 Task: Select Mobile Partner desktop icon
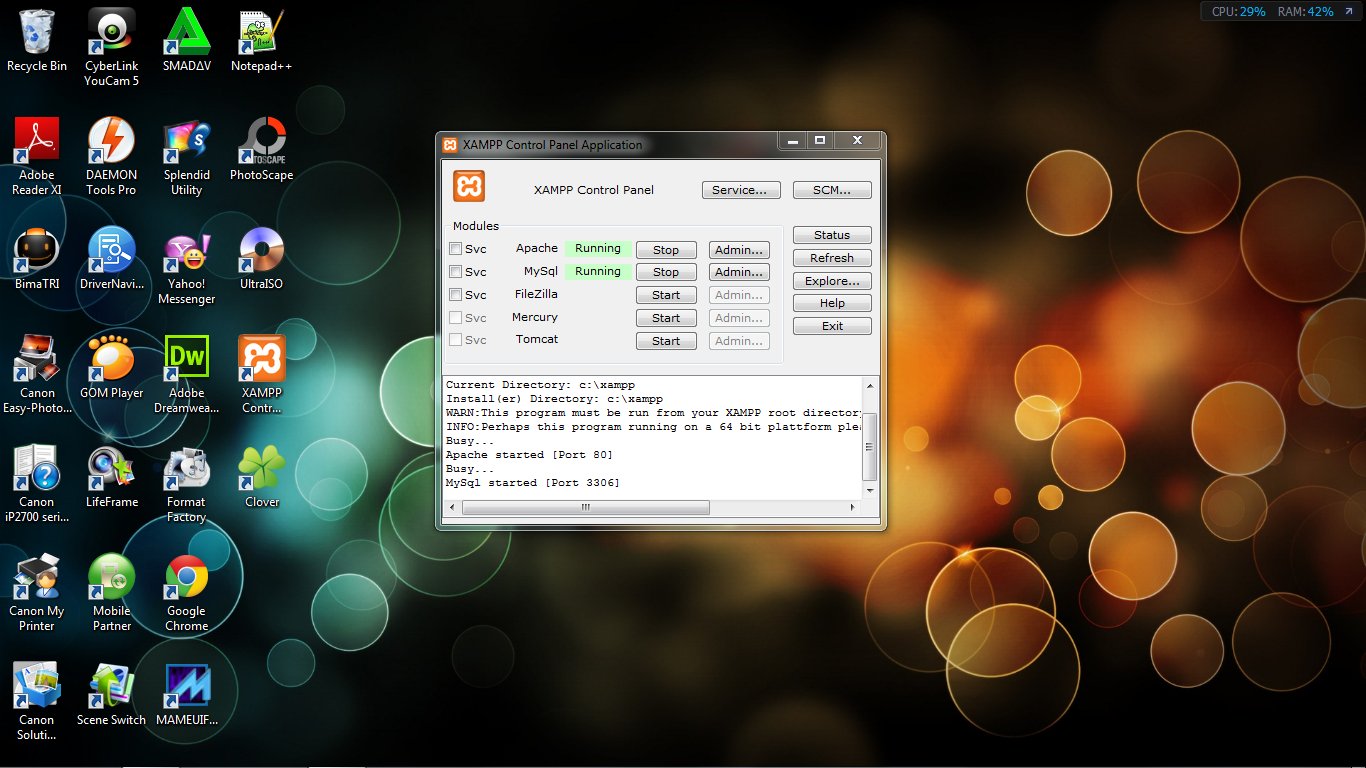click(112, 592)
